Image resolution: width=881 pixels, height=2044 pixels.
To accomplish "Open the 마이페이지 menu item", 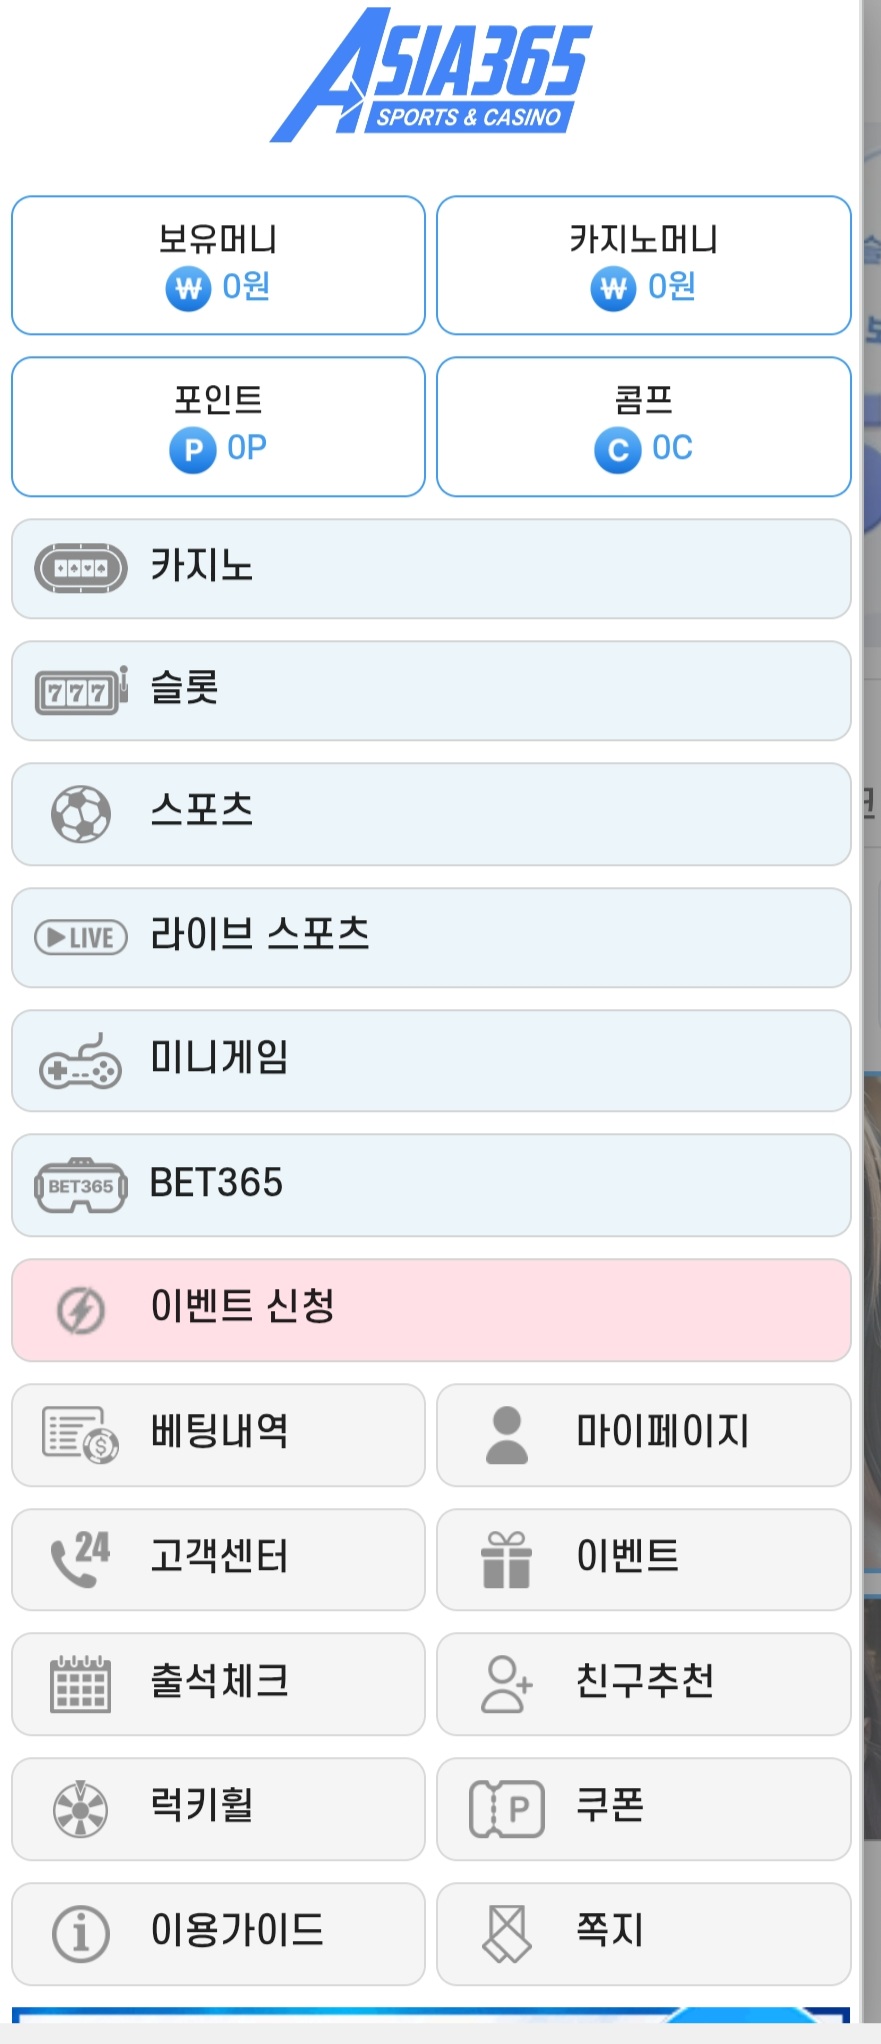I will click(x=644, y=1434).
